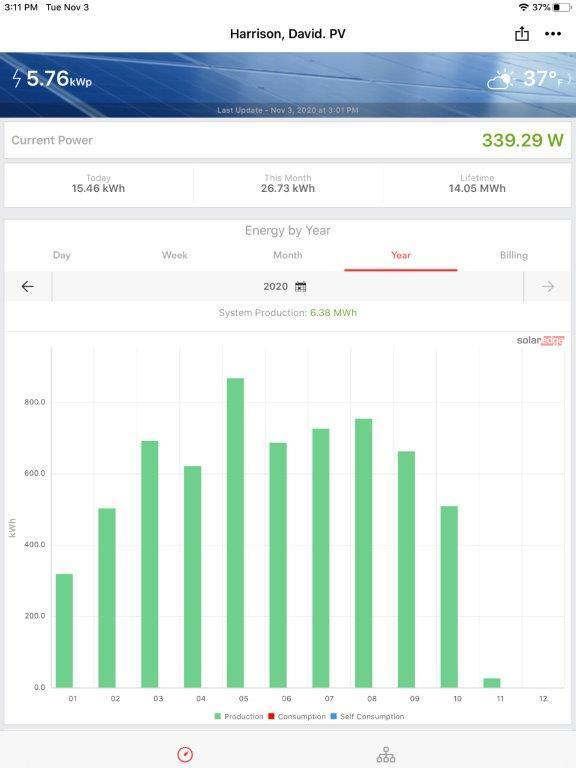Tap the share icon
This screenshot has height=768, width=576.
point(522,34)
